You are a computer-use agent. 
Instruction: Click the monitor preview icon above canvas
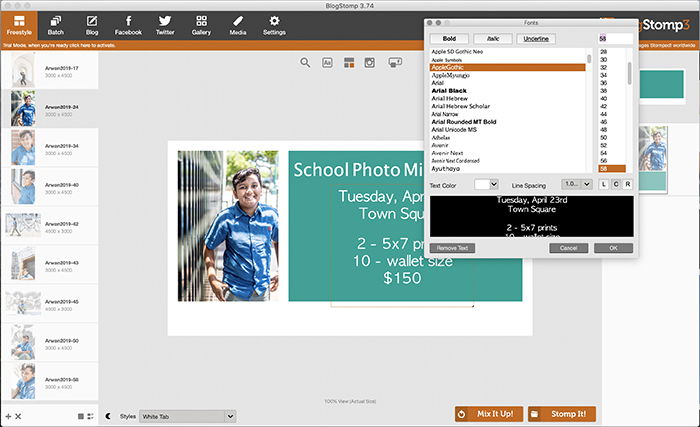395,63
